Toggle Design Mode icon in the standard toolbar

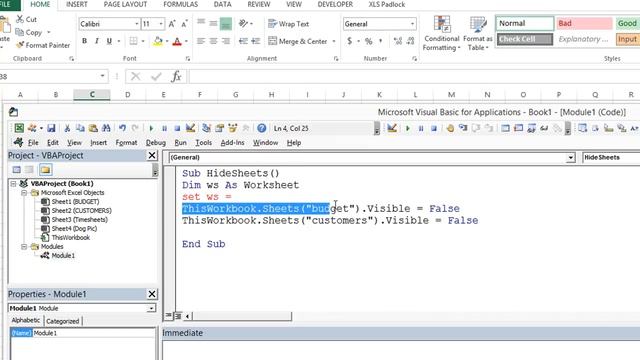coord(190,128)
